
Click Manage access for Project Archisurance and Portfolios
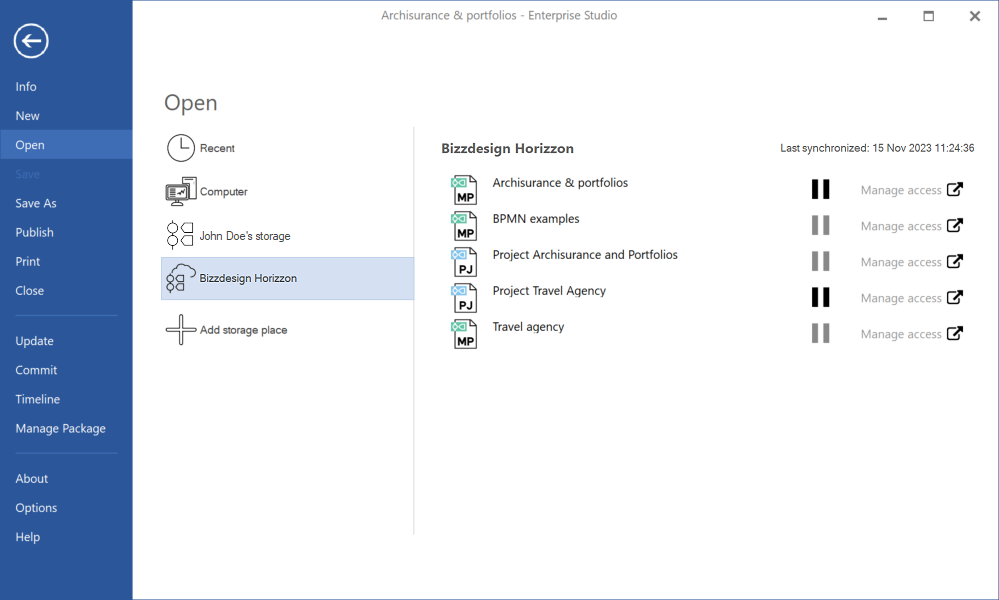click(x=900, y=262)
